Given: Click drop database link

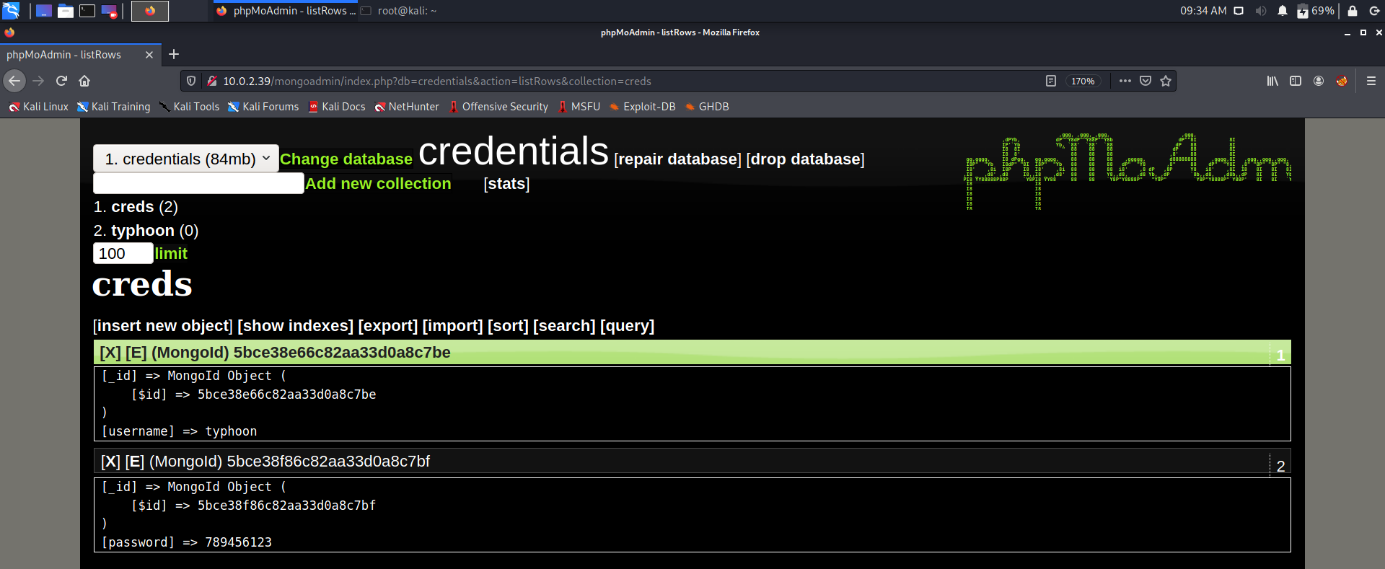Looking at the screenshot, I should [x=805, y=159].
